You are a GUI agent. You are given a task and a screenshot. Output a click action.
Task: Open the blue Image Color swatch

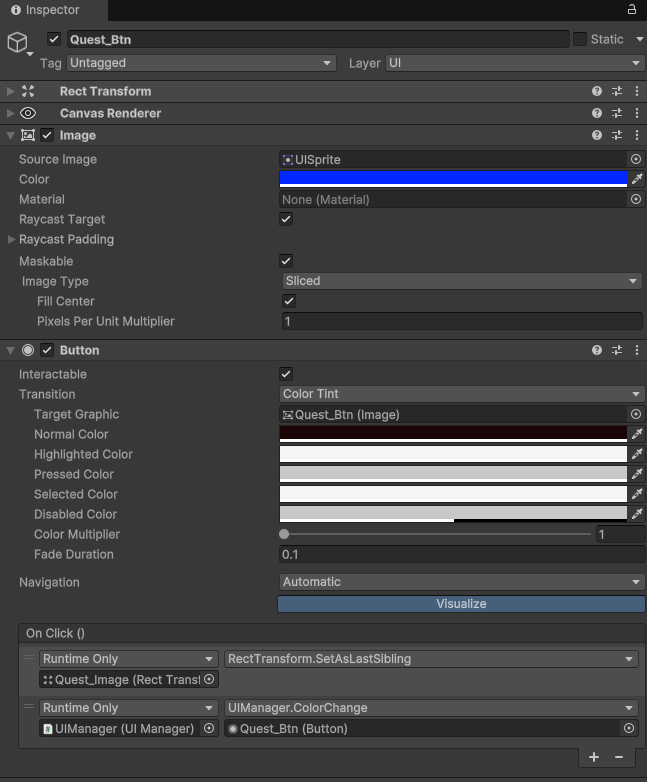coord(453,179)
